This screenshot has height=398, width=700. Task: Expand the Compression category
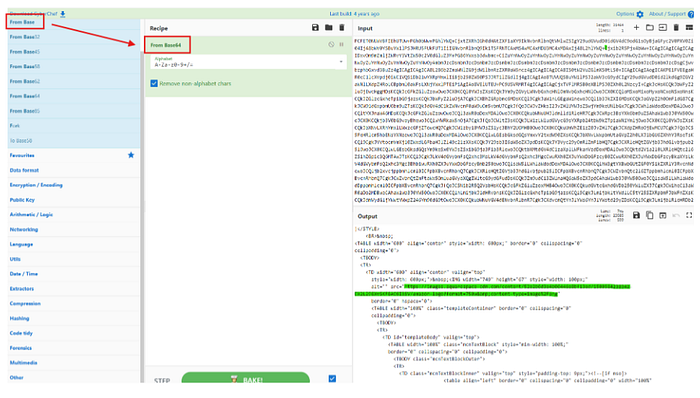[73, 303]
